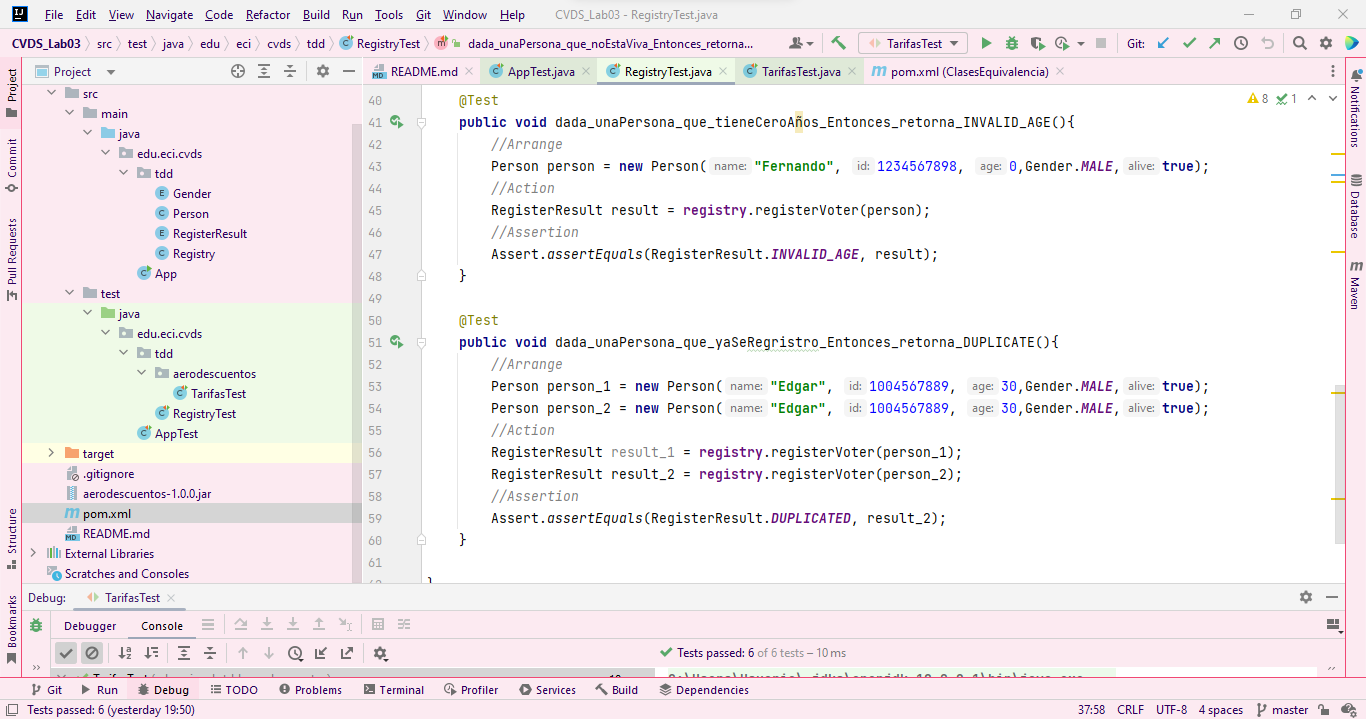The height and width of the screenshot is (719, 1366).
Task: Switch to the TarifasTest.java editor tab
Action: (x=801, y=72)
